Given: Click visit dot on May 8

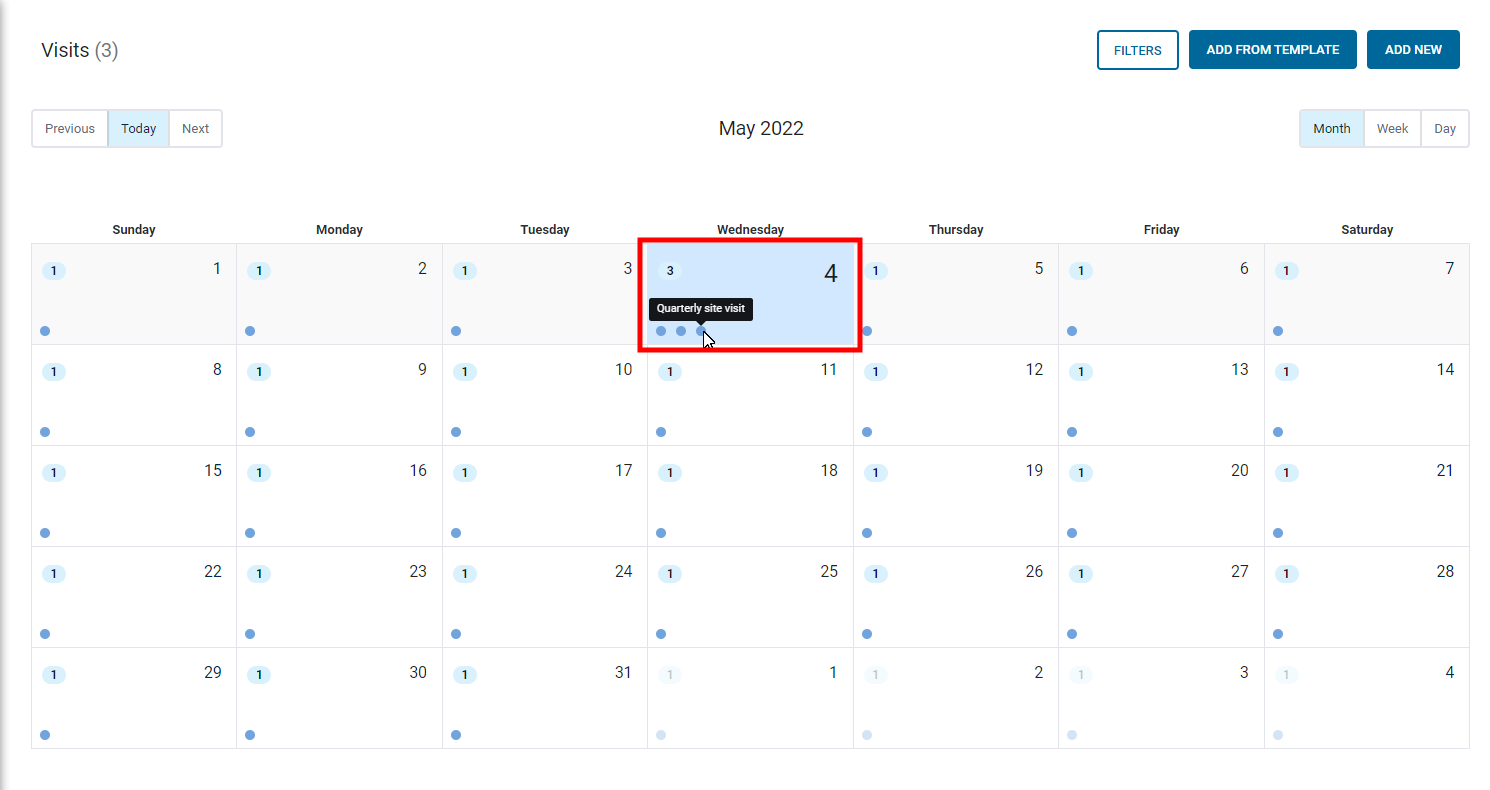Looking at the screenshot, I should (x=45, y=432).
